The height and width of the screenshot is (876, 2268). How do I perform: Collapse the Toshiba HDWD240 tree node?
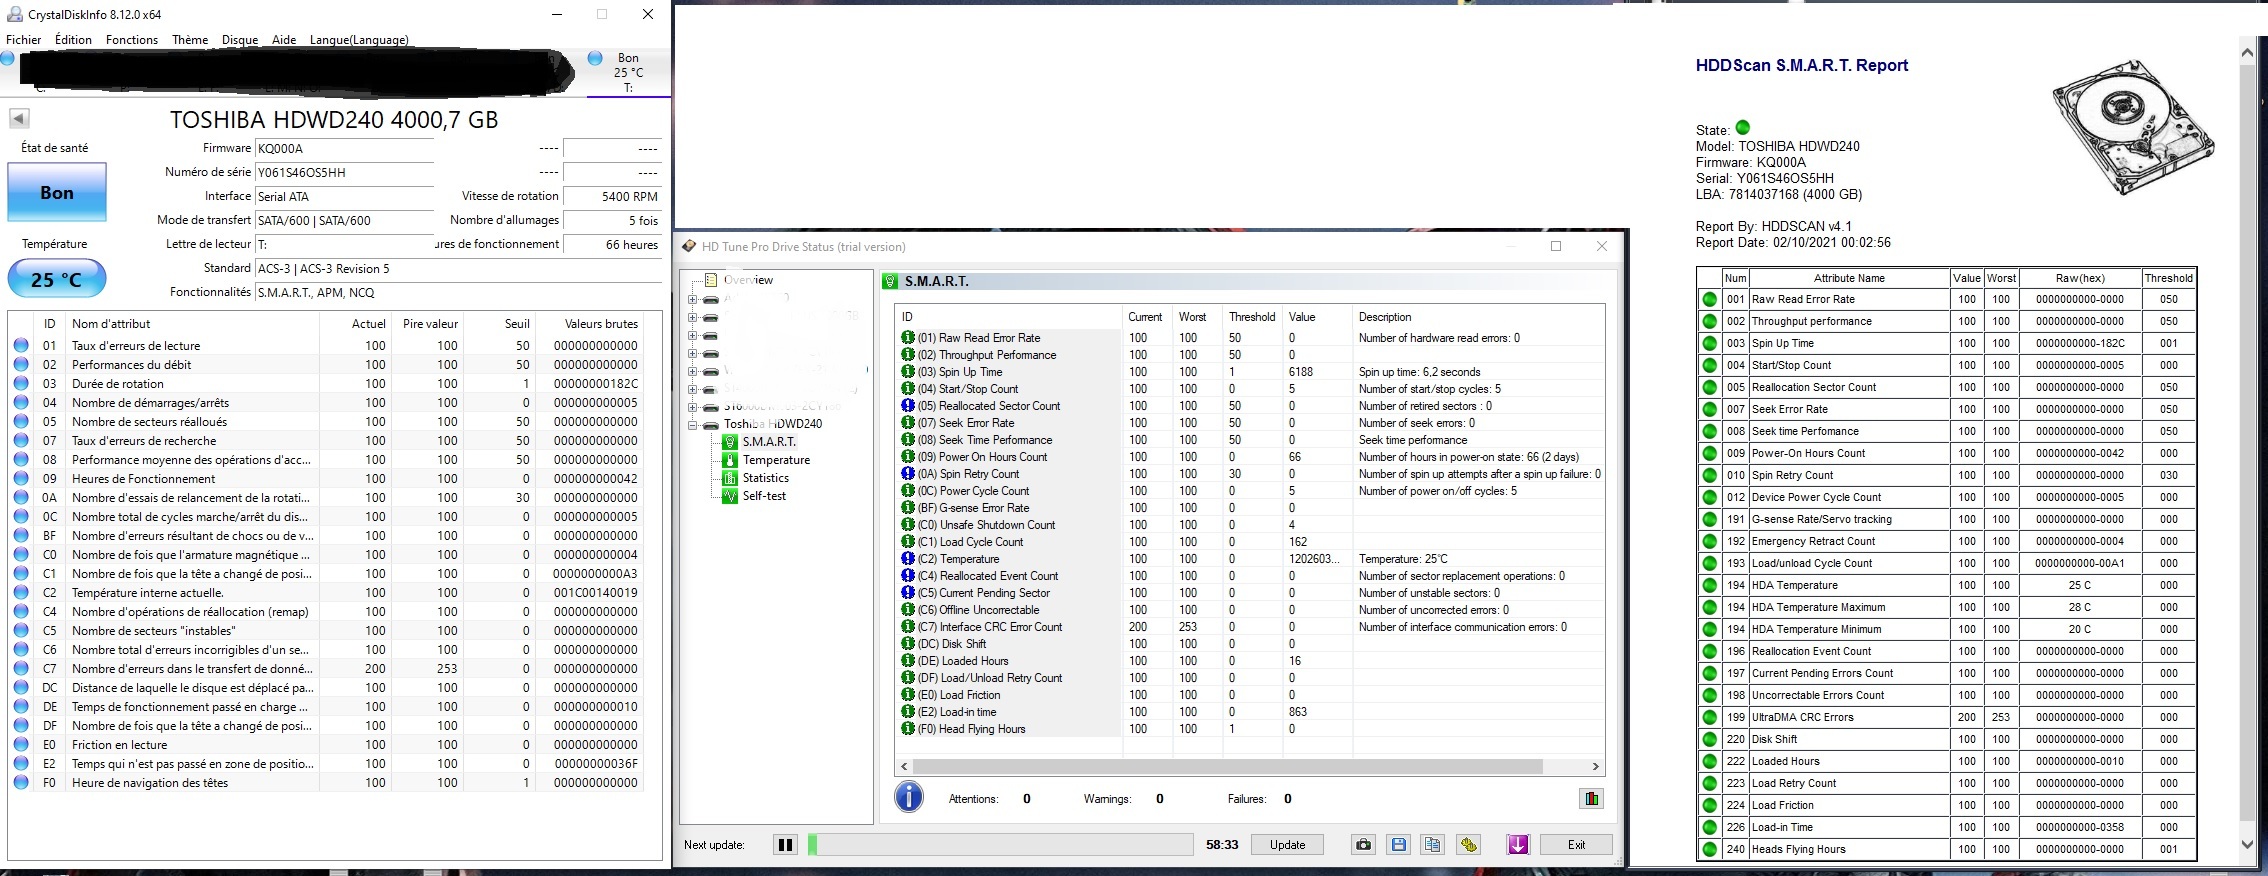[x=692, y=425]
